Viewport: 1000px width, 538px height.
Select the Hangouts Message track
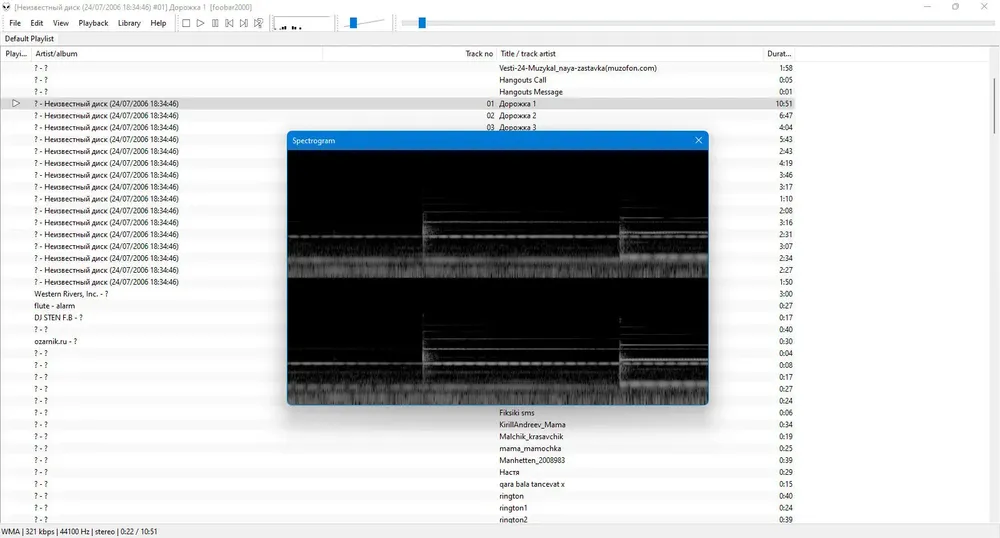click(x=531, y=92)
